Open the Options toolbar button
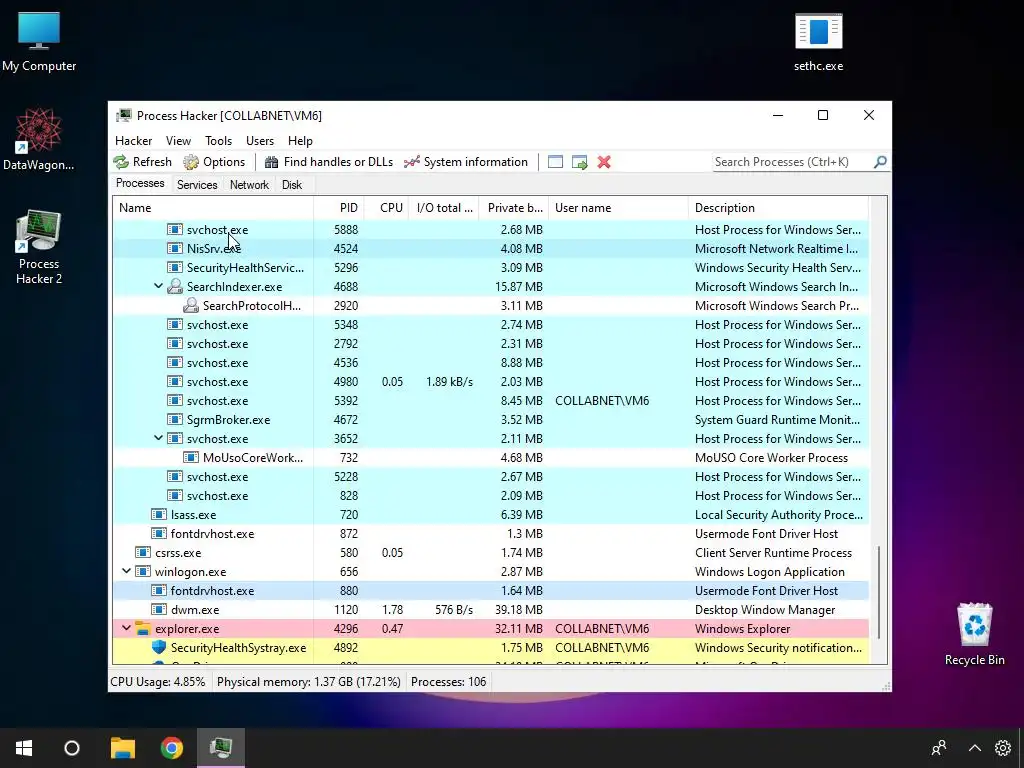This screenshot has width=1024, height=768. tap(214, 162)
